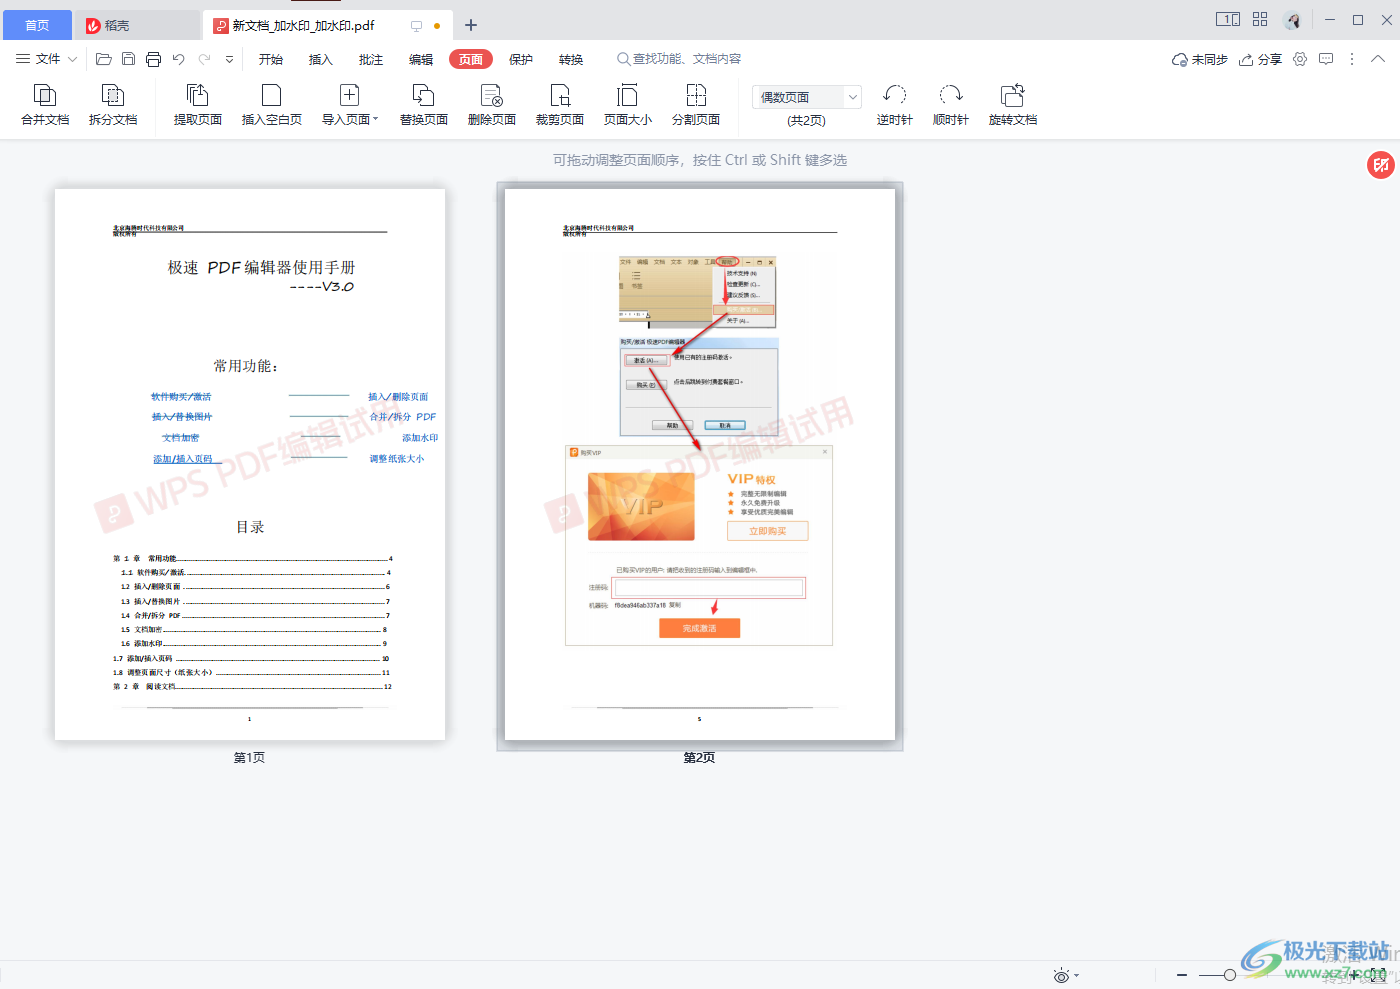Click the red floating tool icon at right edge
The image size is (1400, 989).
[1381, 165]
